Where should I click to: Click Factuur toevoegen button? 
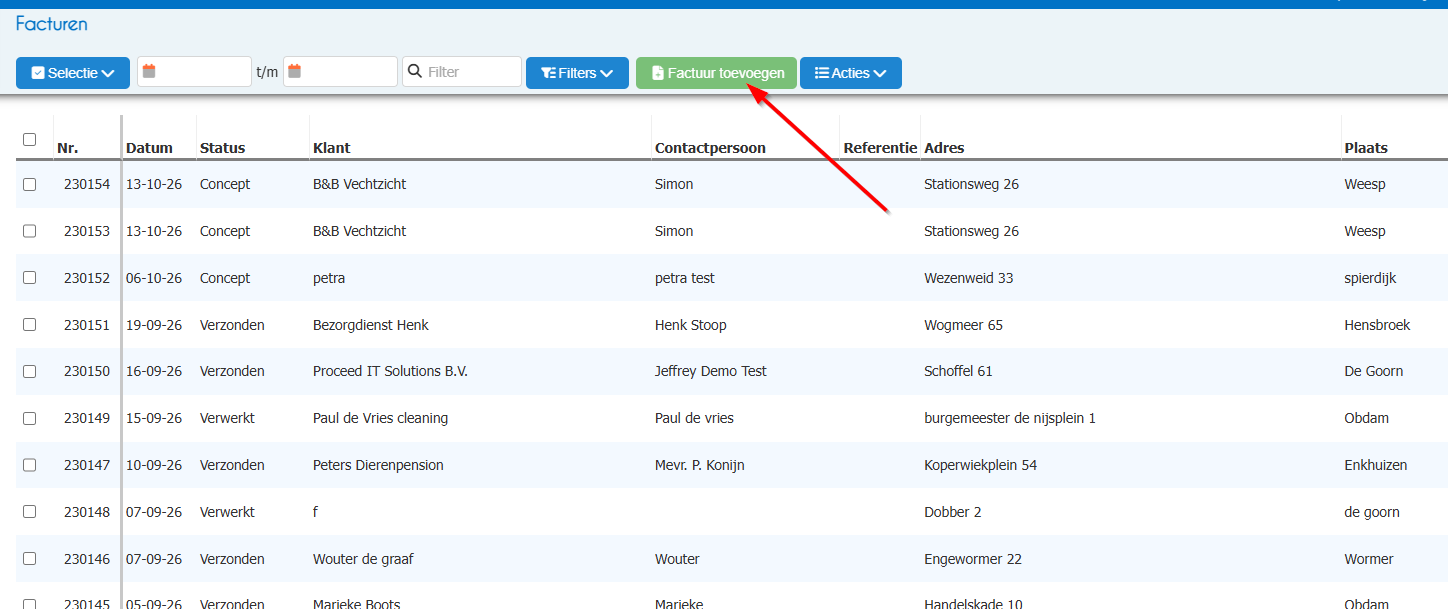[716, 73]
